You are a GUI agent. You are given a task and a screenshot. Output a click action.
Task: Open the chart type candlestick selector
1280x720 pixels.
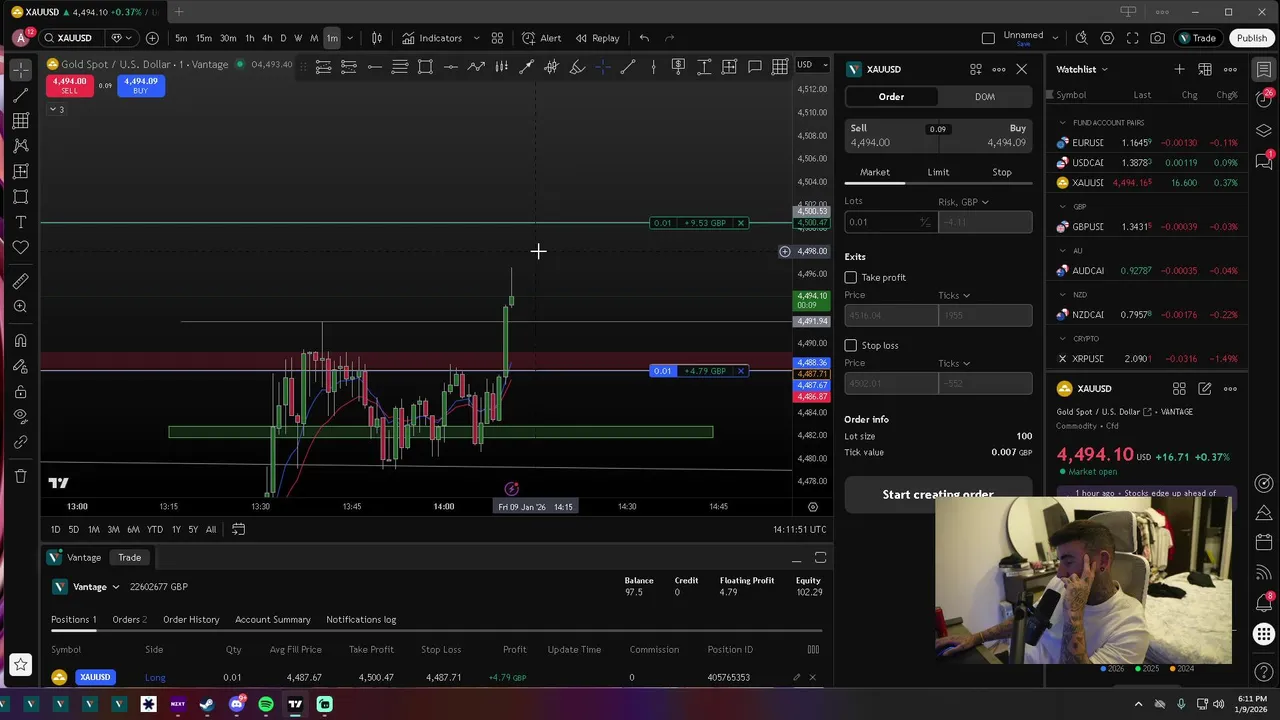pyautogui.click(x=377, y=38)
